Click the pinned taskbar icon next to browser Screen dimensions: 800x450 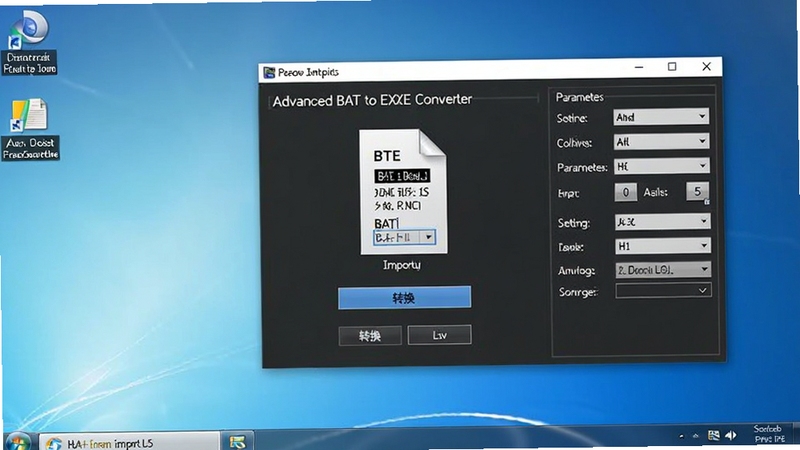point(237,441)
